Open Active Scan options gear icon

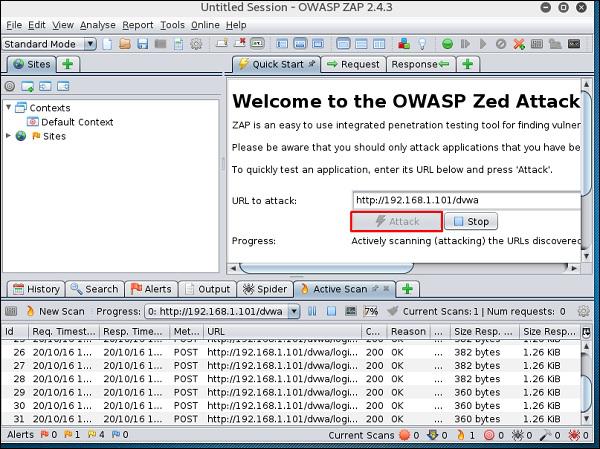coord(584,311)
